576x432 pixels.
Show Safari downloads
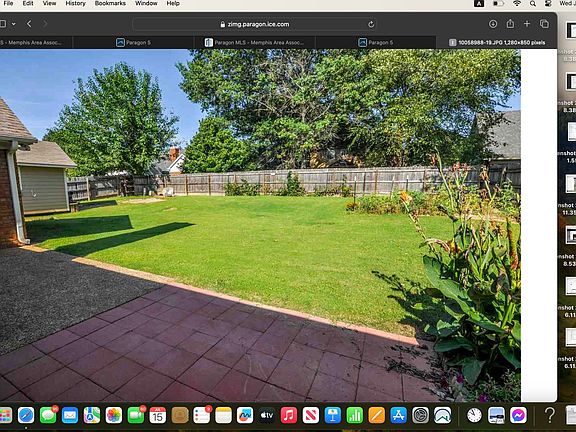(x=493, y=24)
